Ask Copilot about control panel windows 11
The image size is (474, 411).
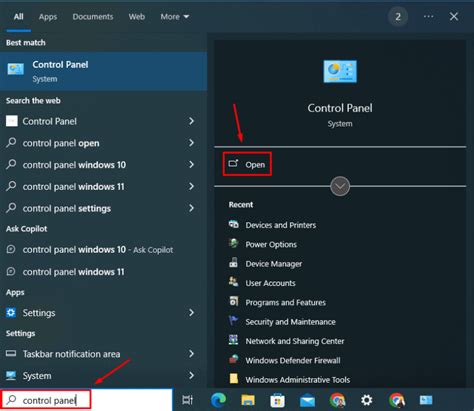(x=103, y=272)
